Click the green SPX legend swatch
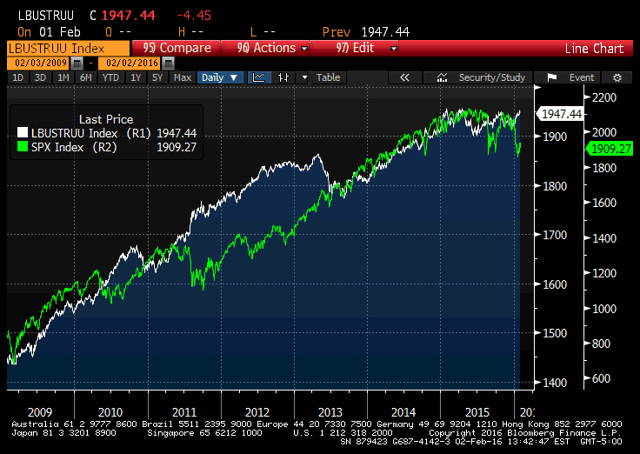The width and height of the screenshot is (640, 454). 22,147
